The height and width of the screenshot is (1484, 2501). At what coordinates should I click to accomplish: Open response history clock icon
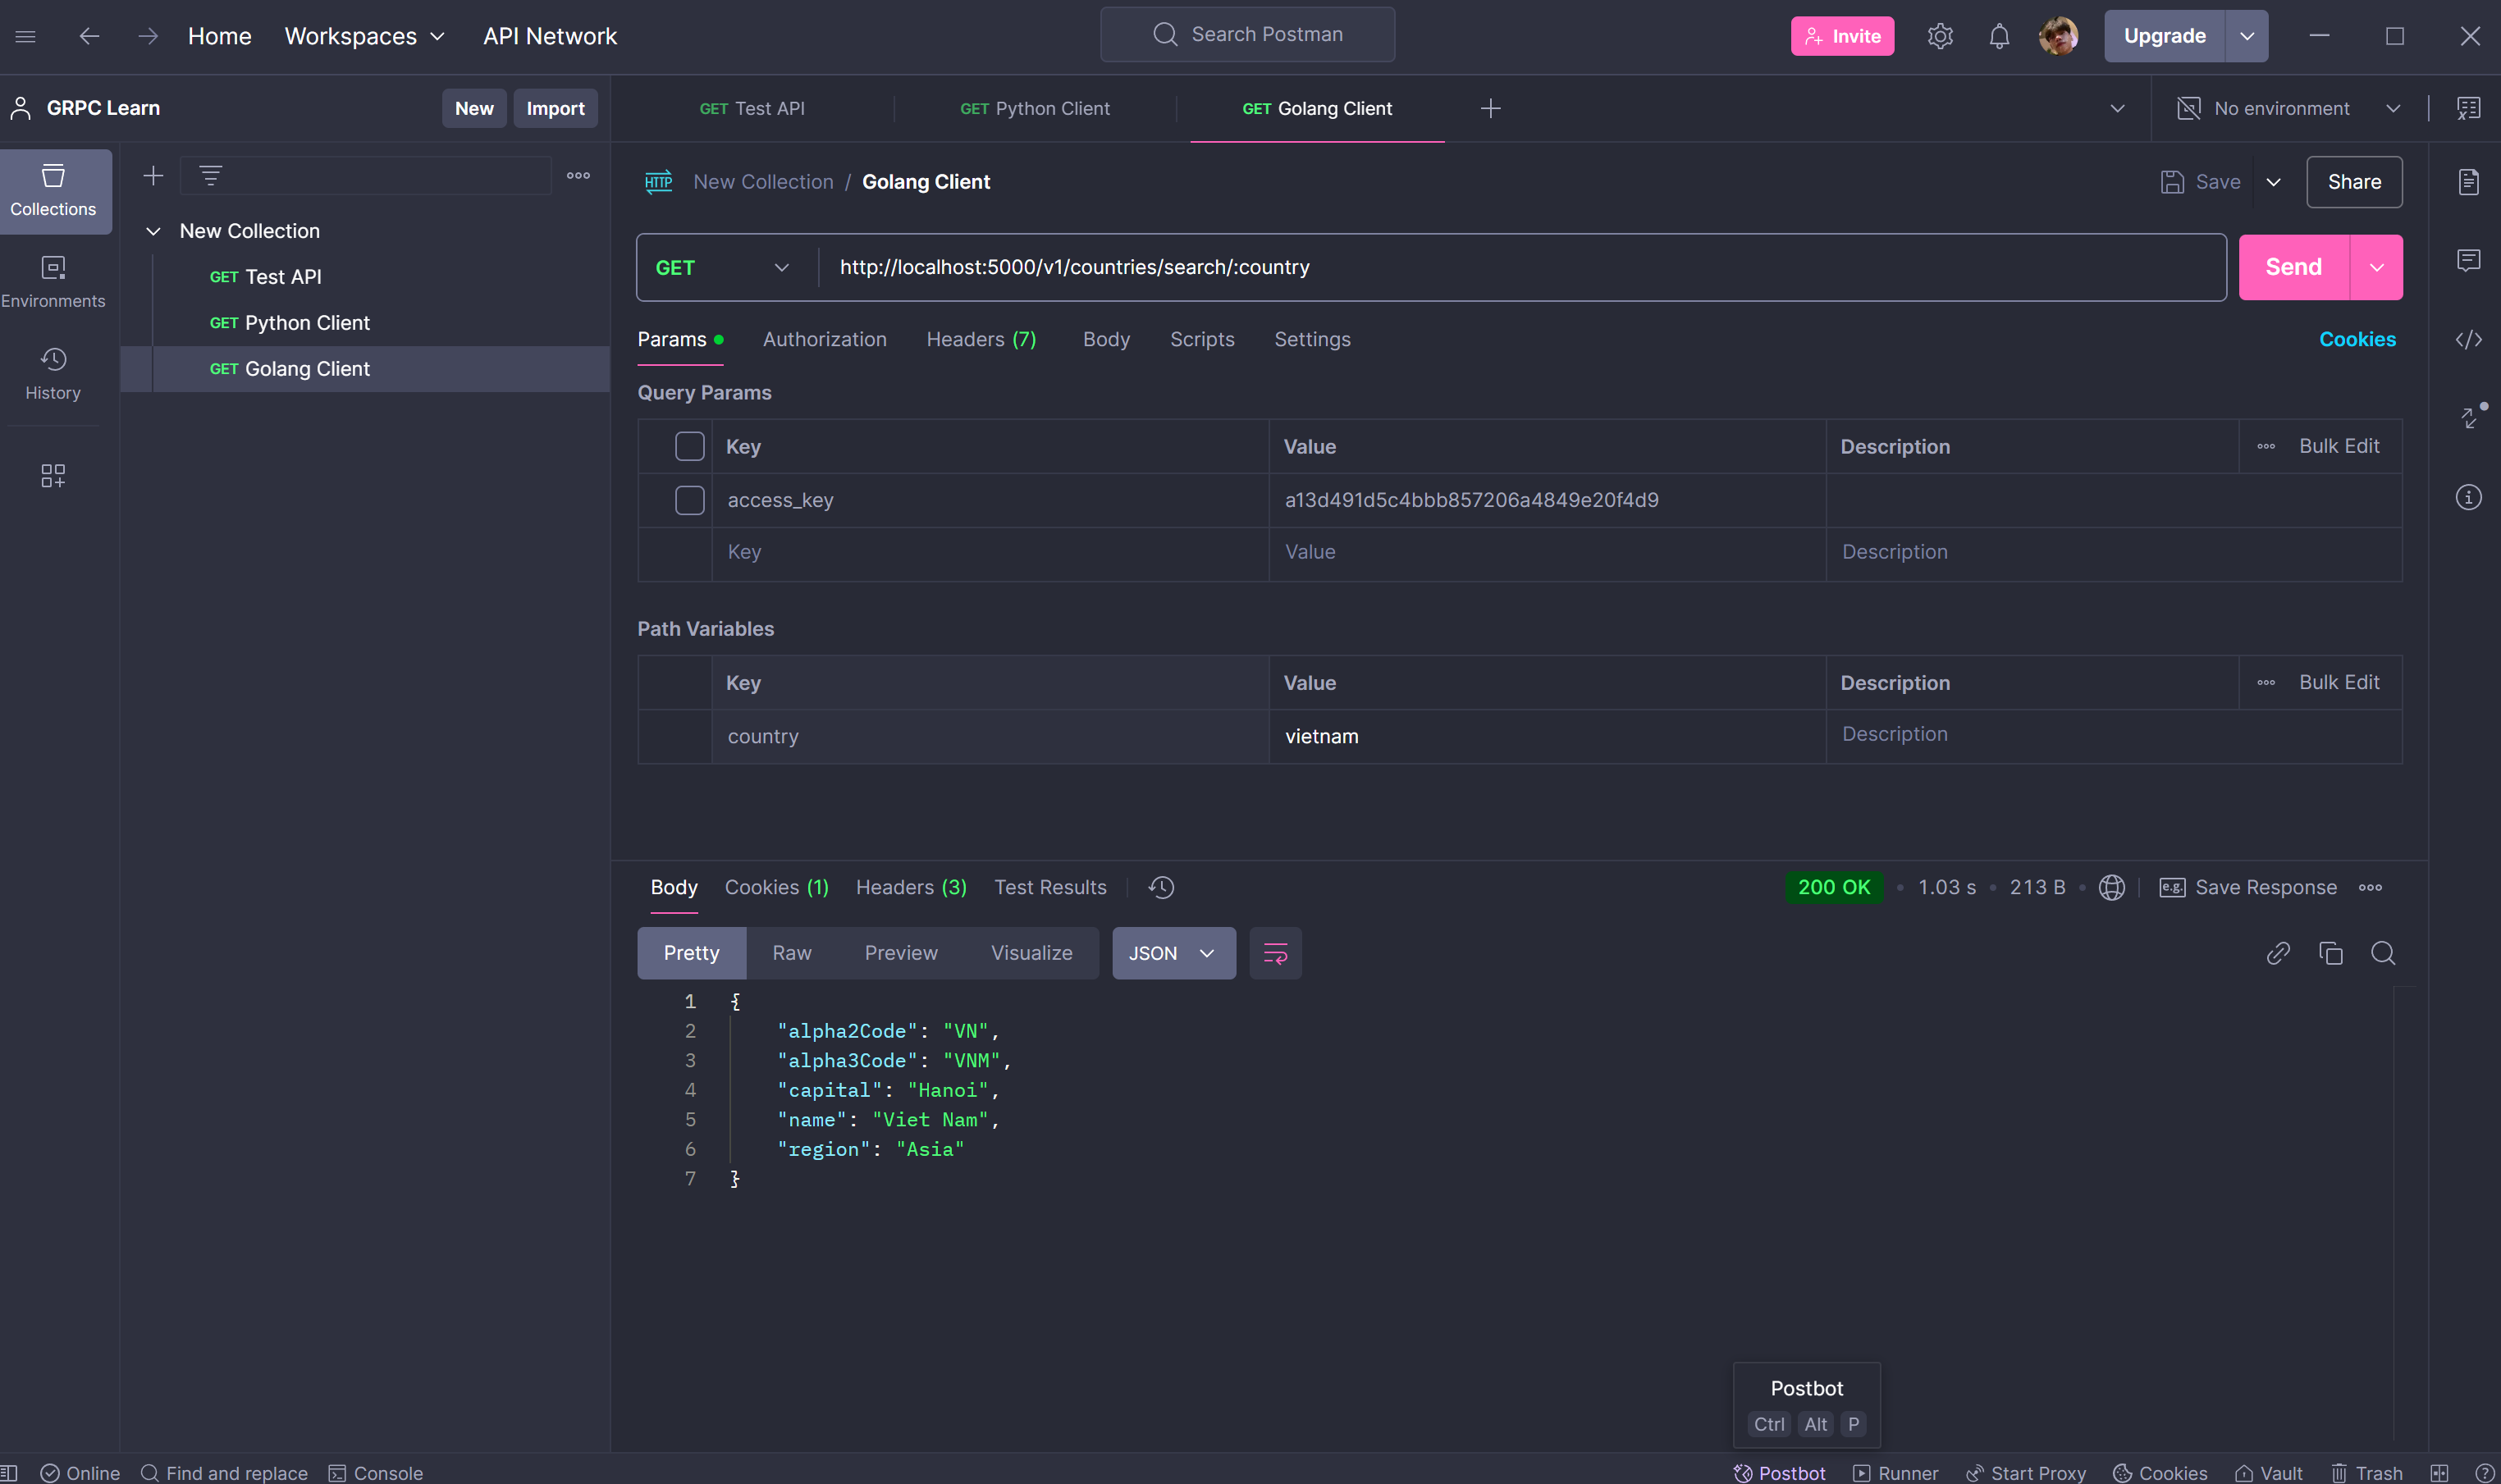(1161, 887)
